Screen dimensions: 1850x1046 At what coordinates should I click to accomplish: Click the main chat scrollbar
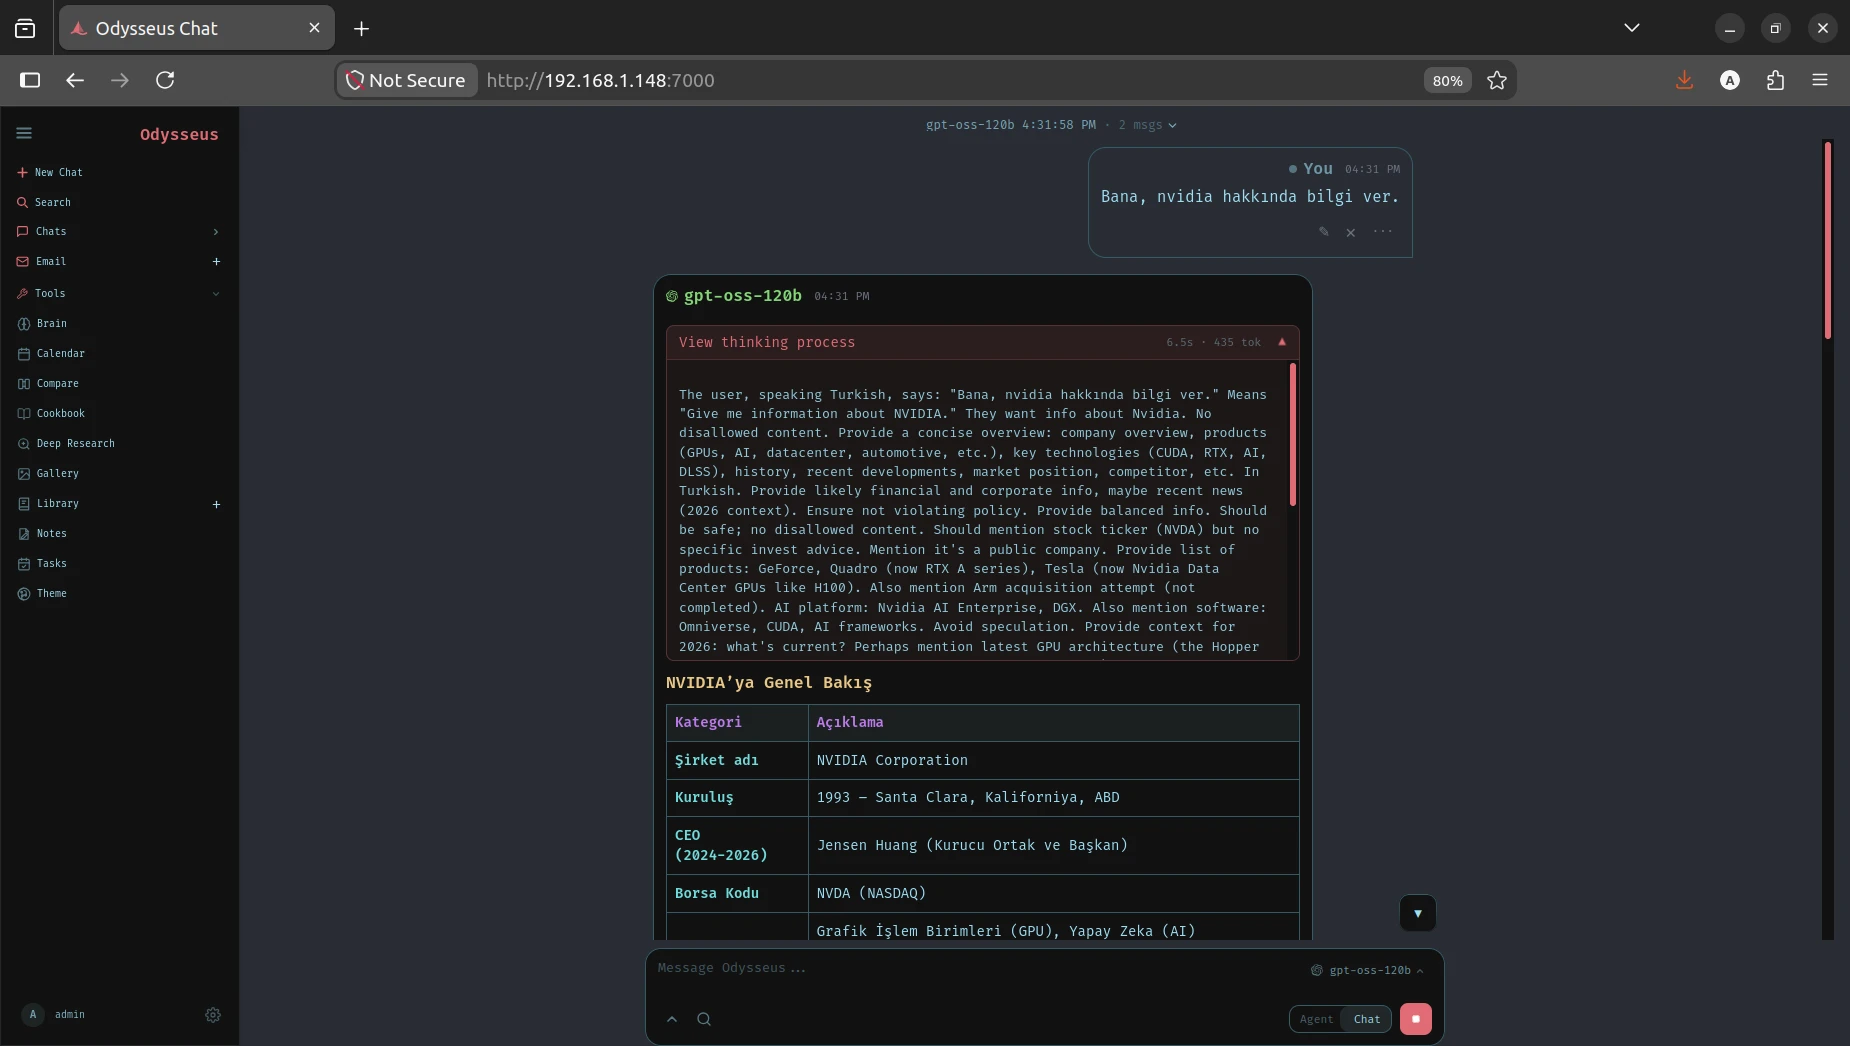pos(1827,240)
